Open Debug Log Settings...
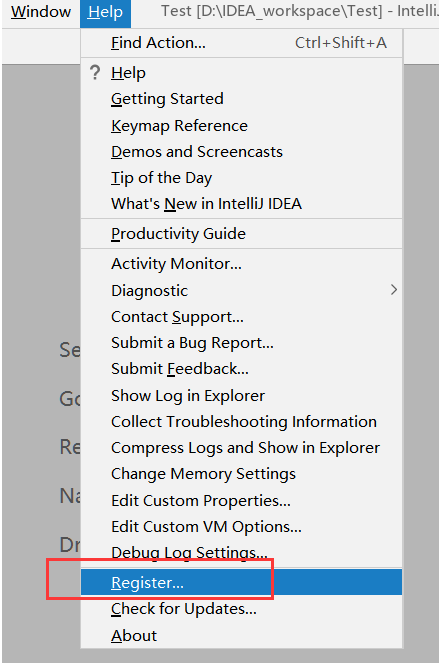 click(241, 553)
